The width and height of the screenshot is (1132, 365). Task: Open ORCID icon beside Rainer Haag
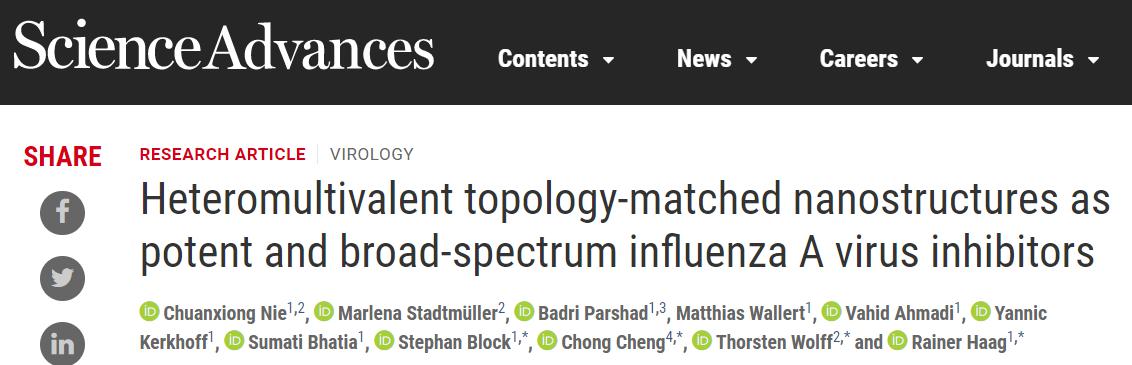[898, 341]
